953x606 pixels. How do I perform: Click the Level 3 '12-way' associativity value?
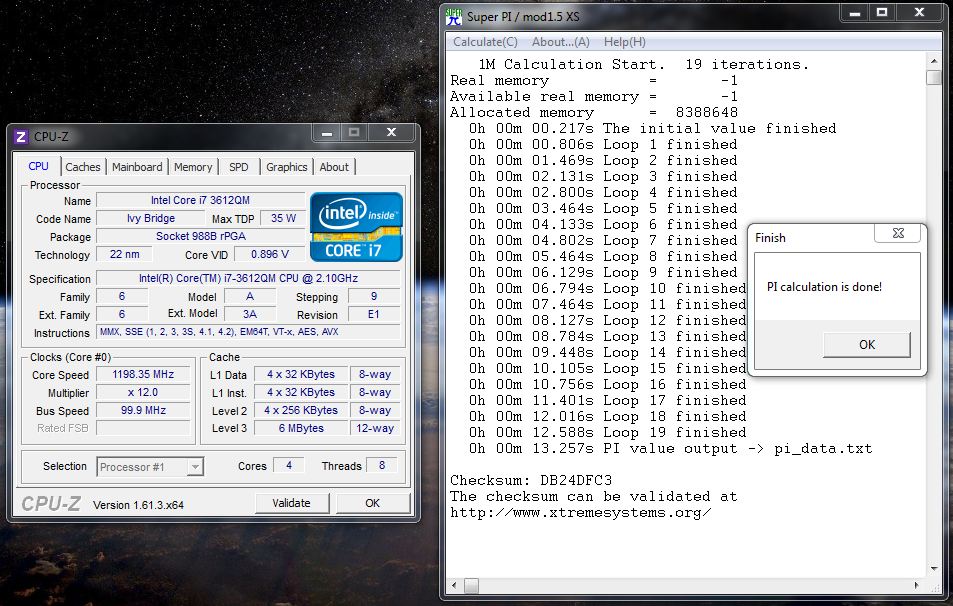[375, 429]
